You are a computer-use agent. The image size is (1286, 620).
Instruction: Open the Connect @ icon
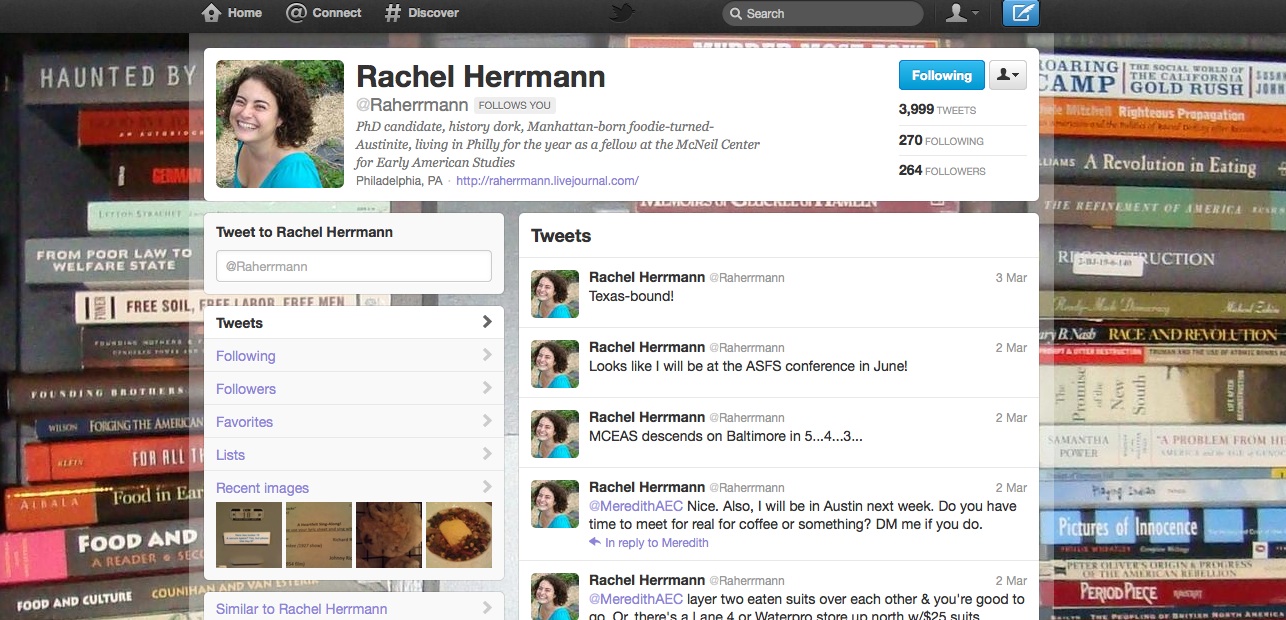coord(296,13)
